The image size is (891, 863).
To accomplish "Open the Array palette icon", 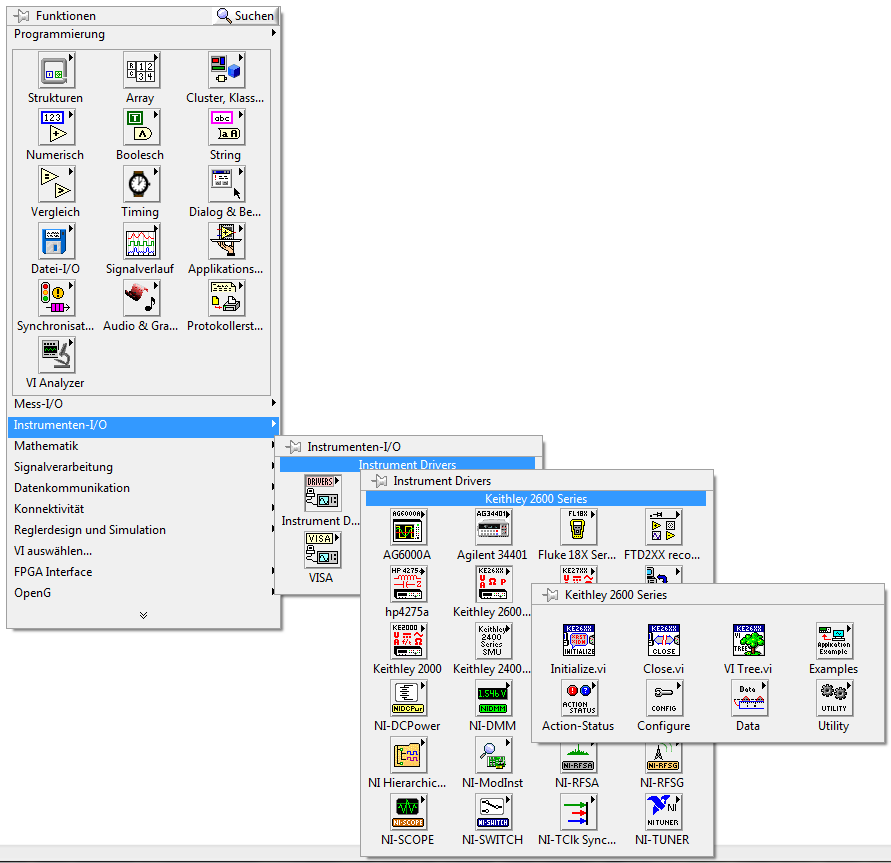I will tap(141, 70).
